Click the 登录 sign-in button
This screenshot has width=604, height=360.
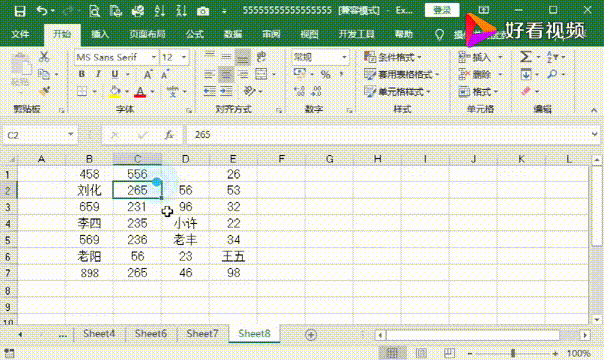442,10
